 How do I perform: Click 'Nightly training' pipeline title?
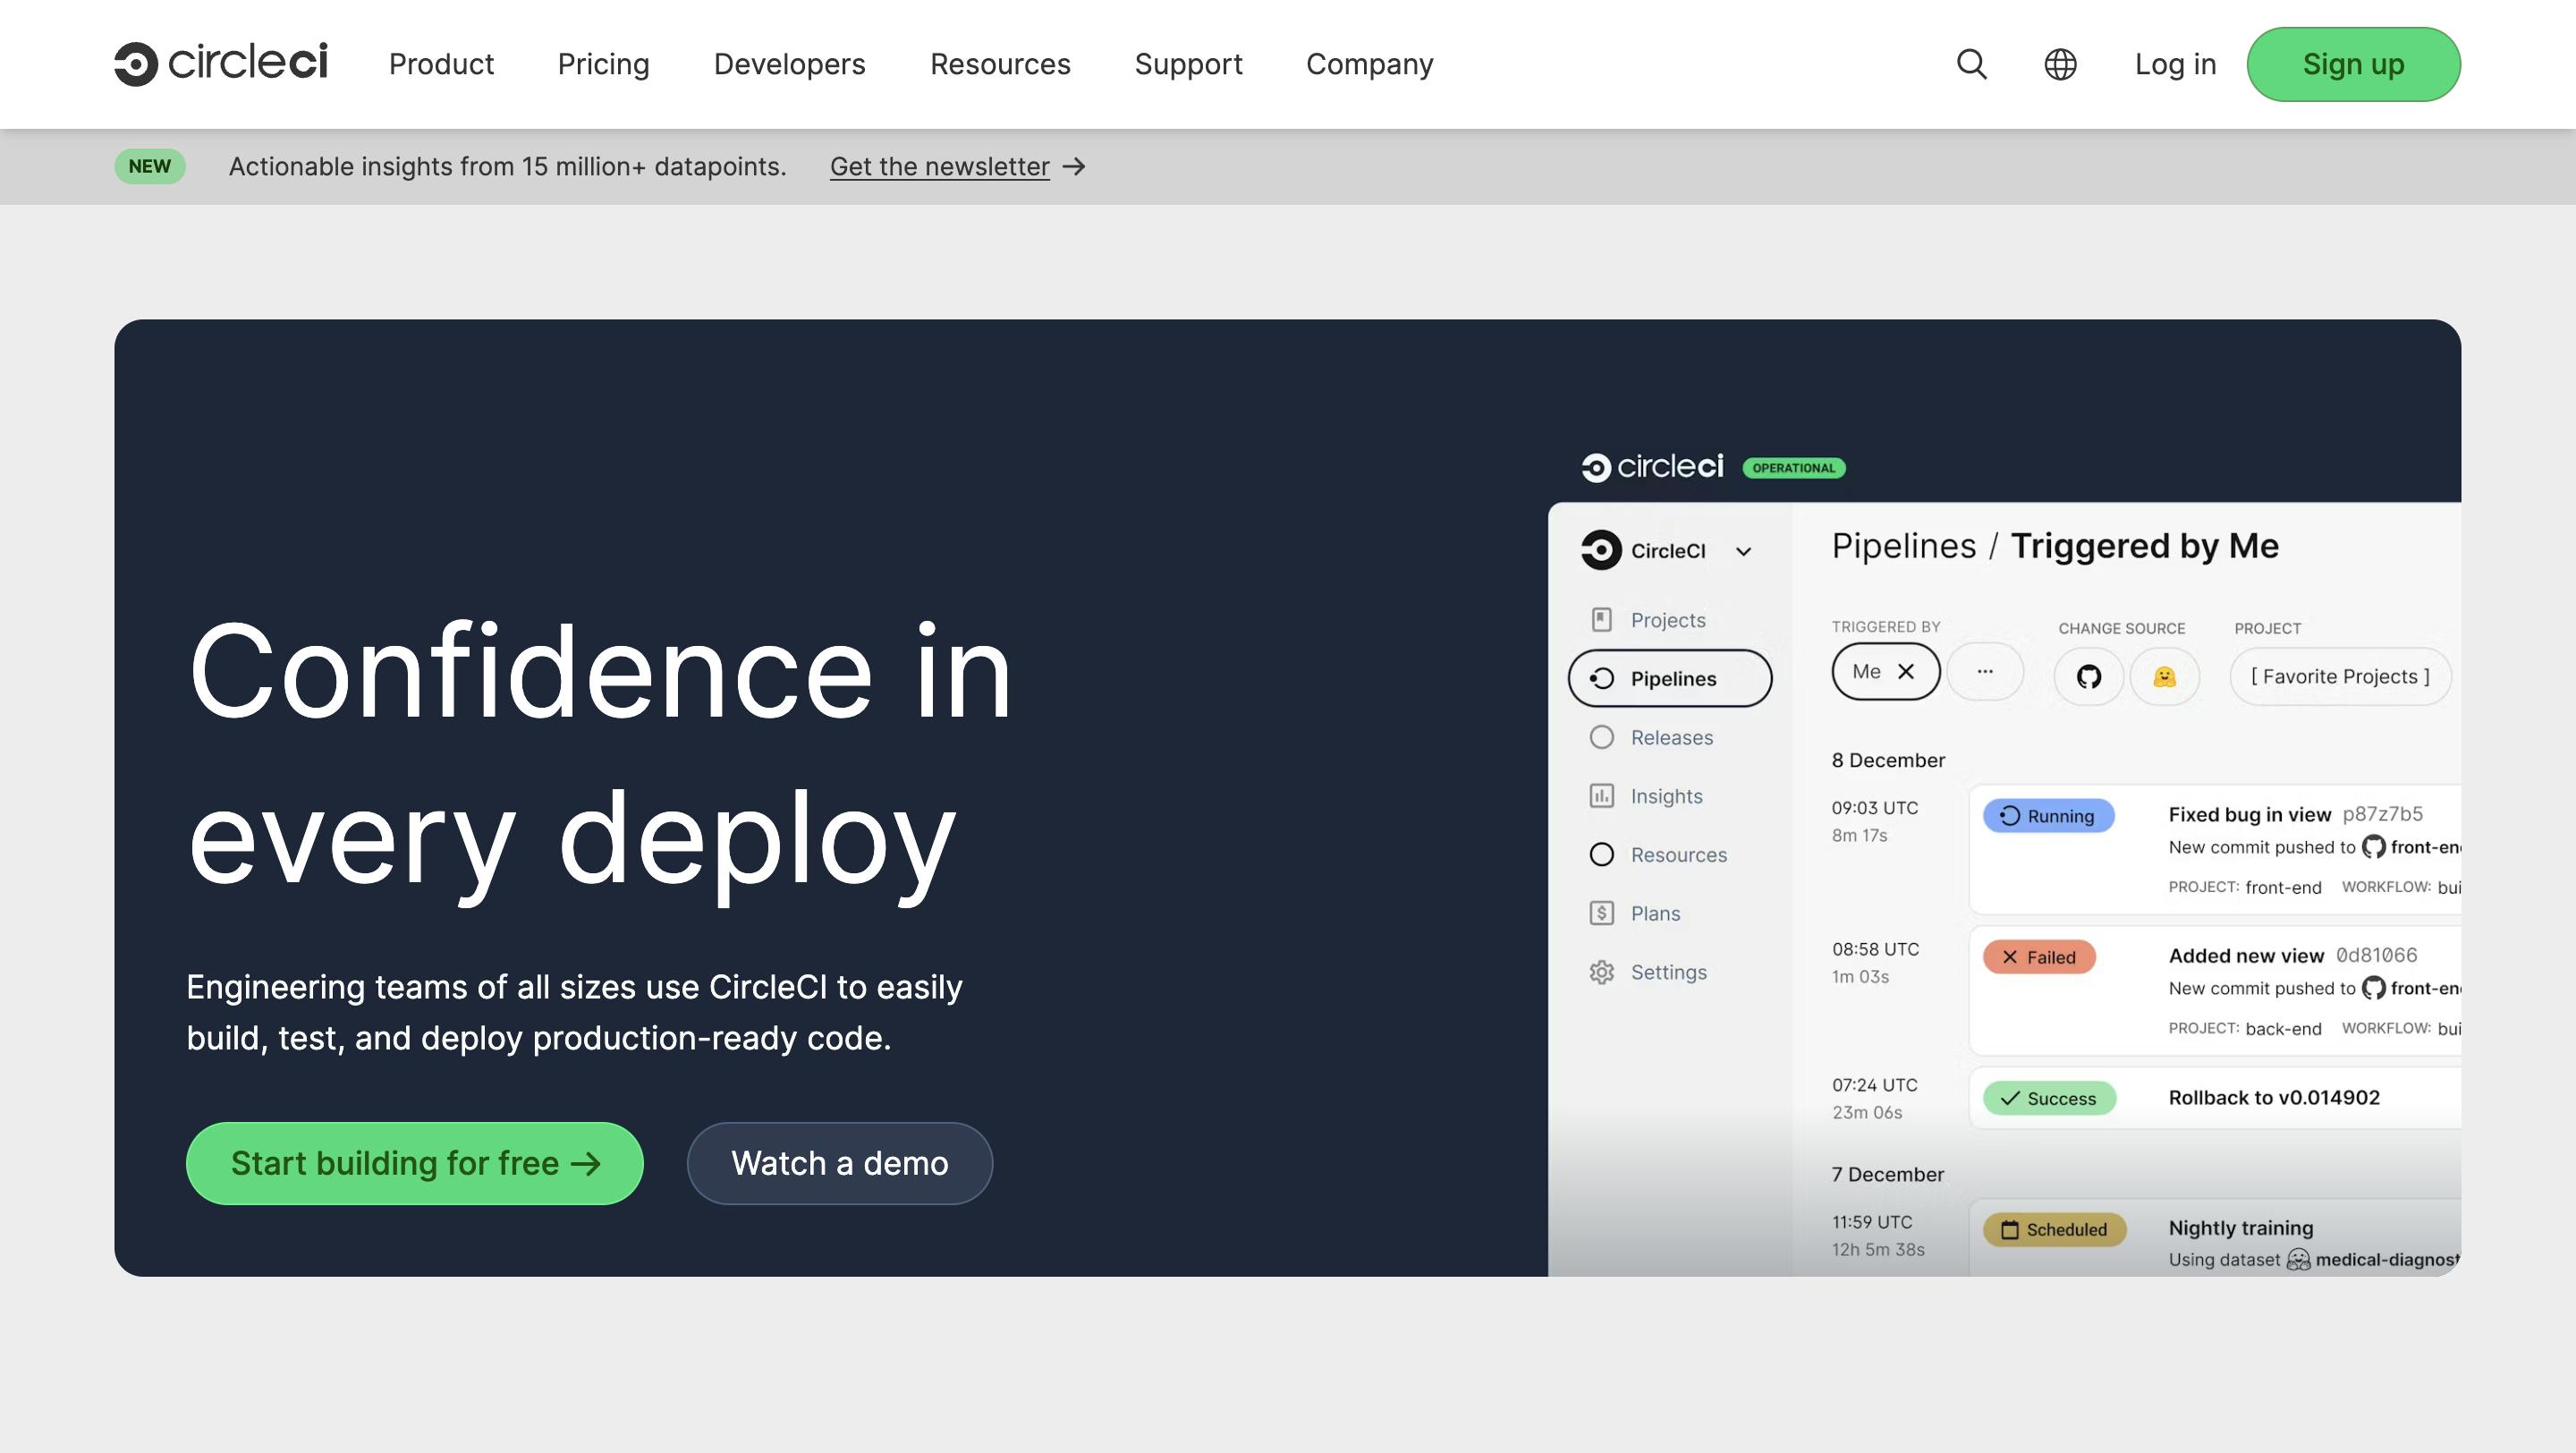(x=2240, y=1228)
